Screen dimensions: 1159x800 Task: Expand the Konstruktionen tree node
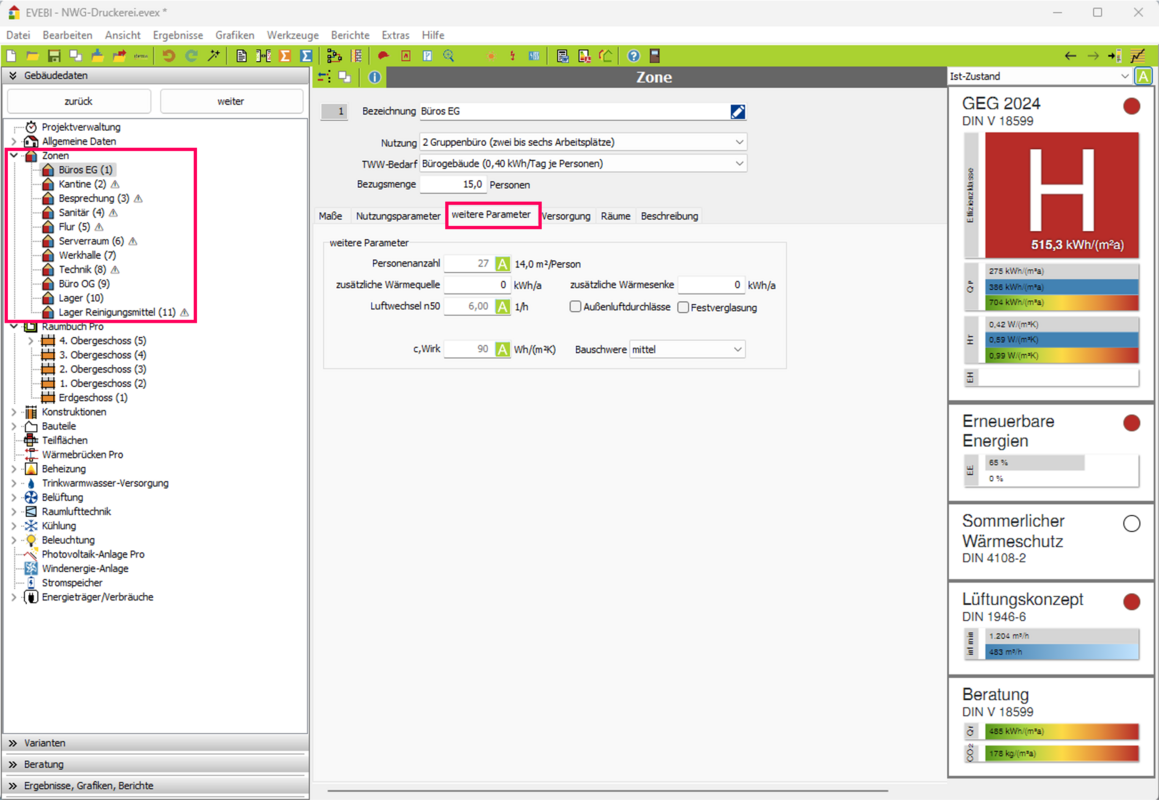click(x=14, y=412)
